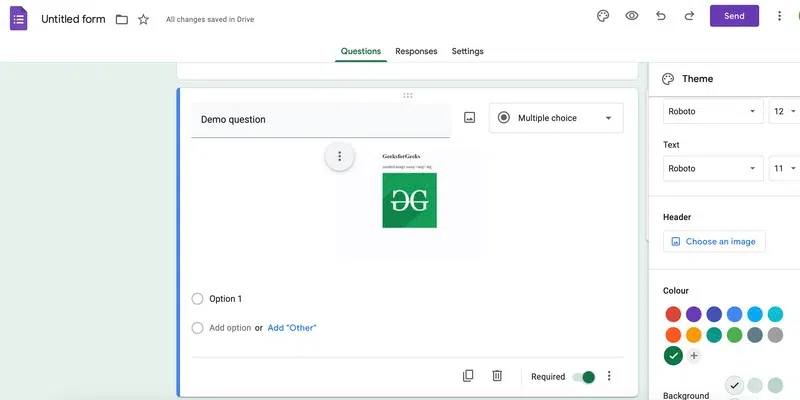Open question more options next to Required
Screen dimensions: 800x400
pos(609,376)
